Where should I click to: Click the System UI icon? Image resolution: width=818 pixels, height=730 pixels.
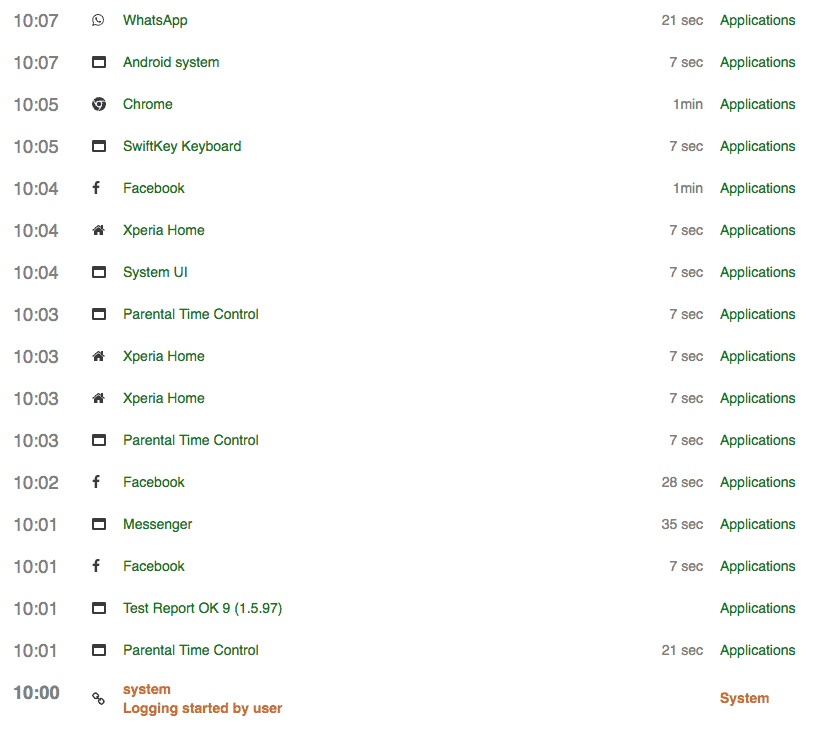pyautogui.click(x=97, y=272)
